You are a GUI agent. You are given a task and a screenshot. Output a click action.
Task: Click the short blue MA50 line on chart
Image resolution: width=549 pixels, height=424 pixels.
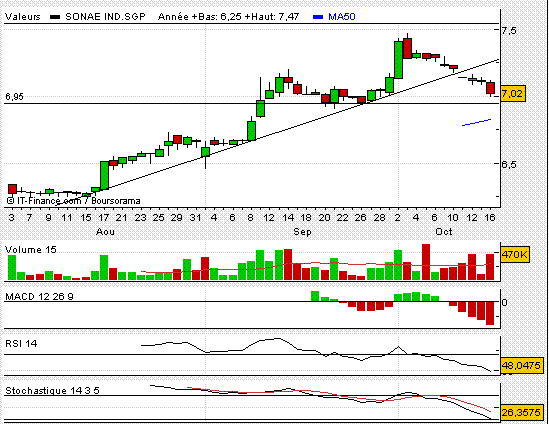point(477,122)
